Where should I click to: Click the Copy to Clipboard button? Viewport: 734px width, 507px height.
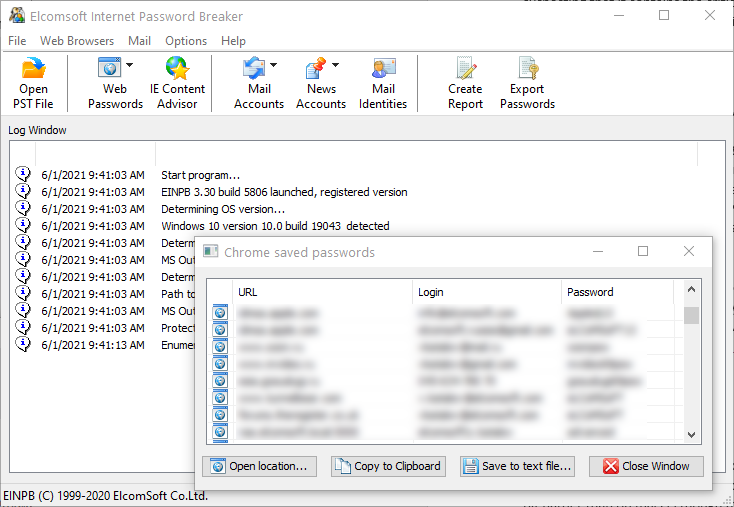[x=388, y=466]
